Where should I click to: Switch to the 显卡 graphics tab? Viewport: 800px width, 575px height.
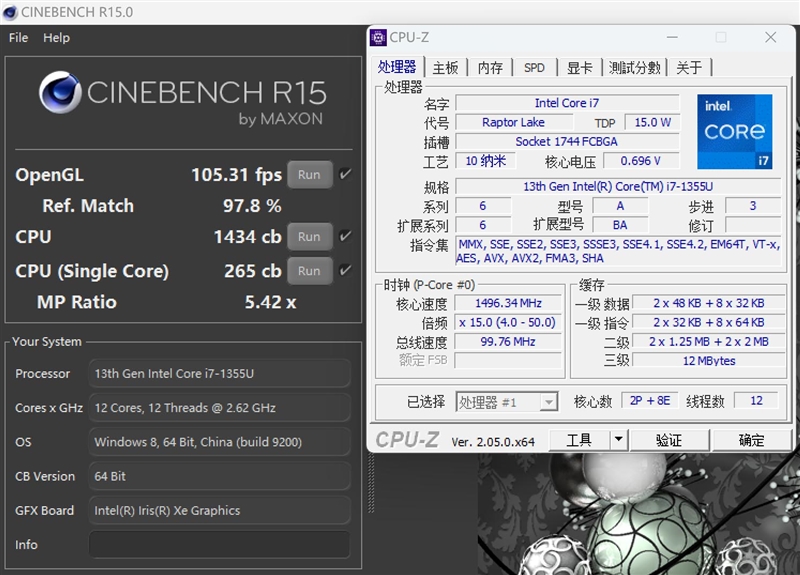[580, 67]
